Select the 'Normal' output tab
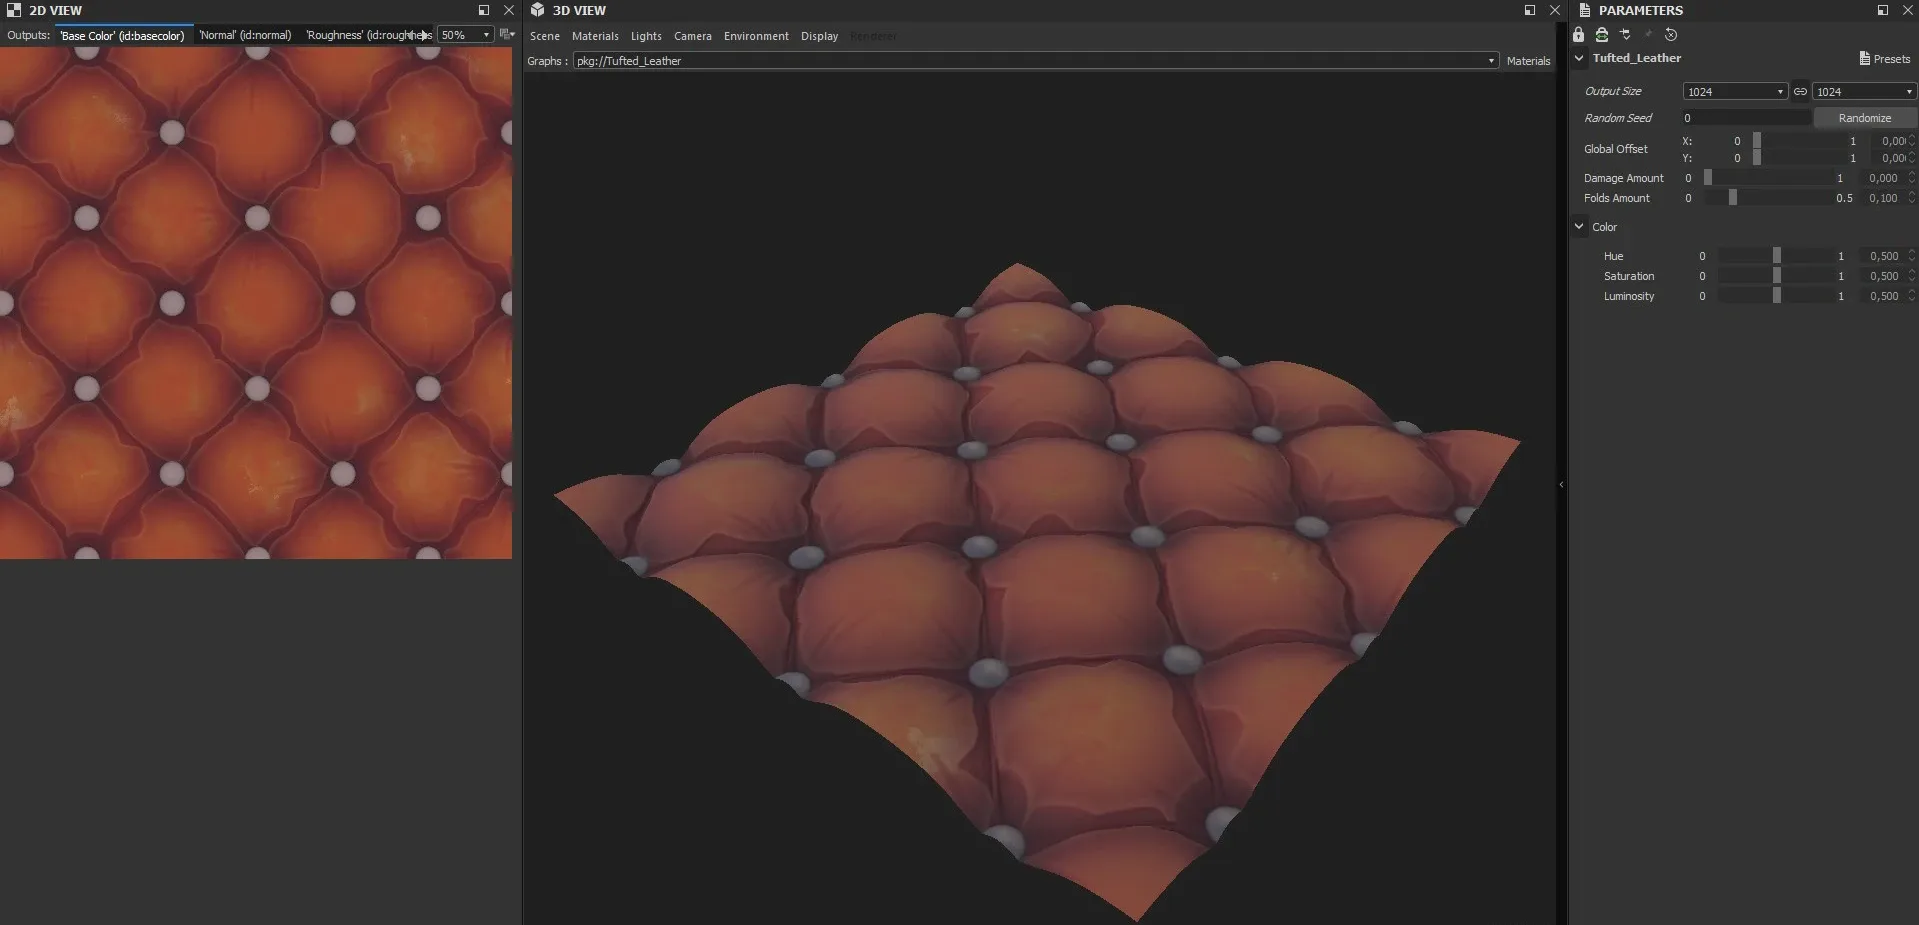This screenshot has height=925, width=1919. [245, 35]
